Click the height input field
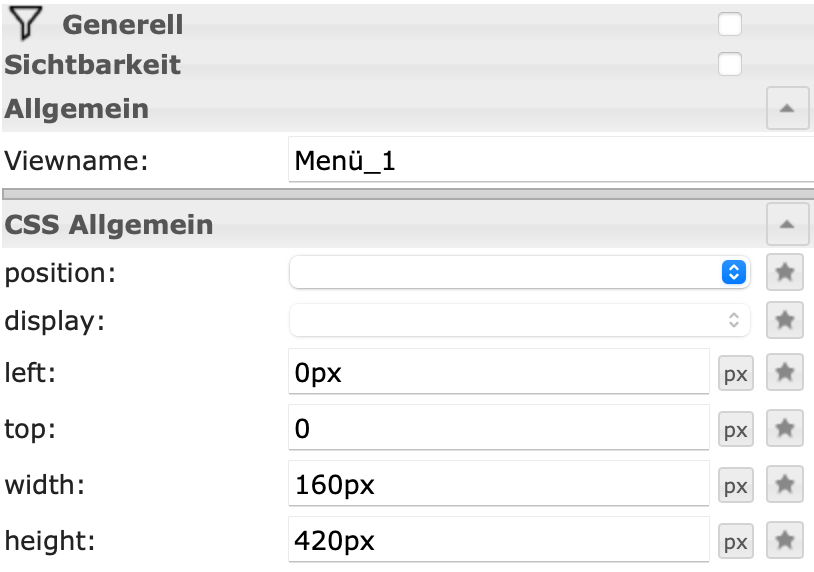814x572 pixels. coord(498,542)
